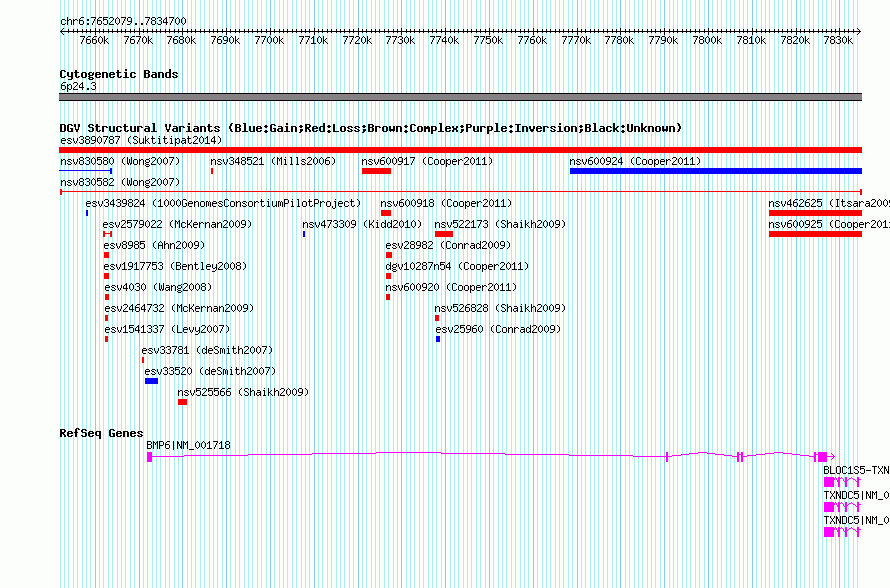Click the blue esv33520 (deSmith2007) gain bar
Image resolution: width=890 pixels, height=588 pixels.
point(152,381)
